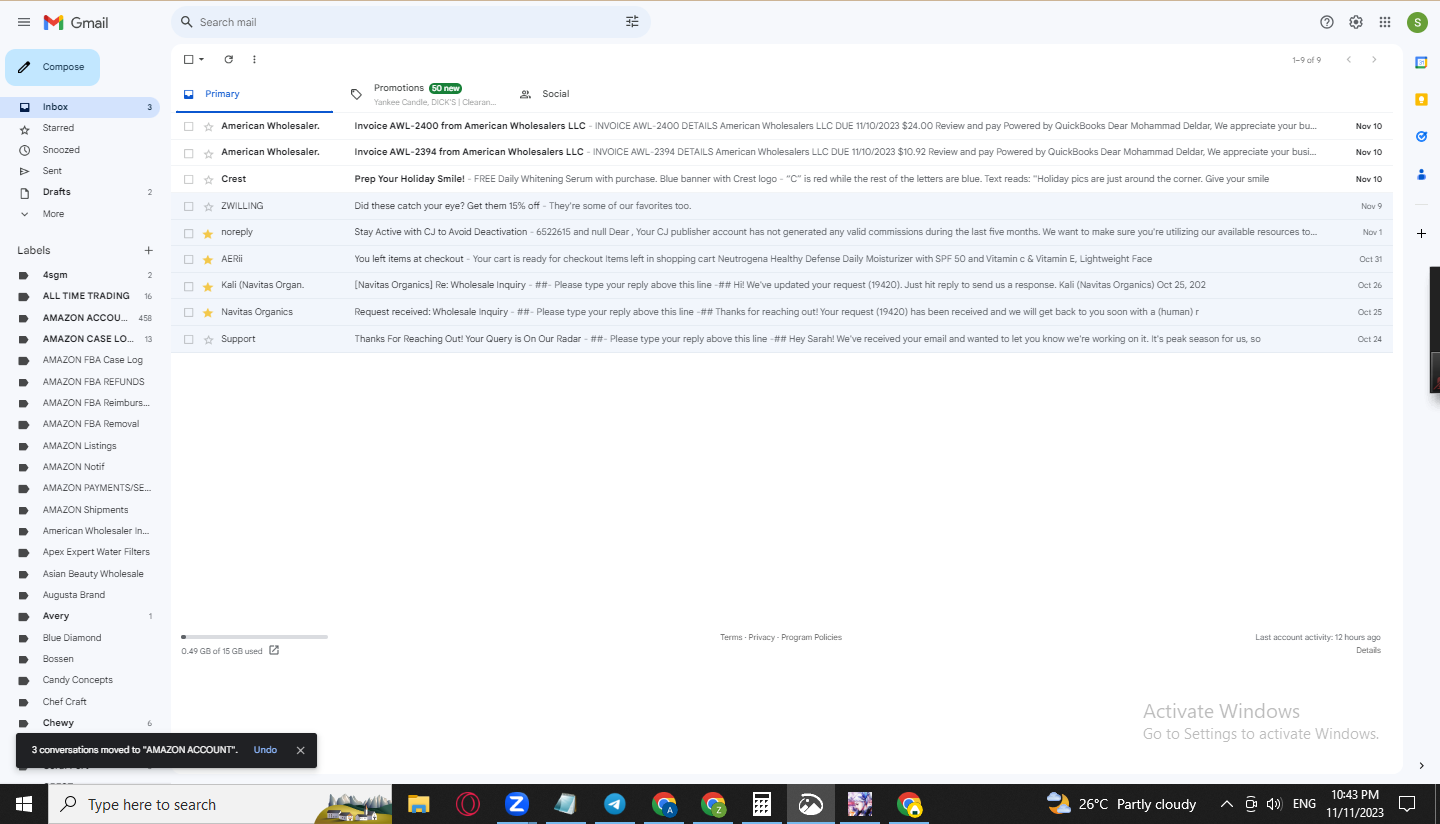
Task: Click the Search mail field
Action: [x=410, y=22]
